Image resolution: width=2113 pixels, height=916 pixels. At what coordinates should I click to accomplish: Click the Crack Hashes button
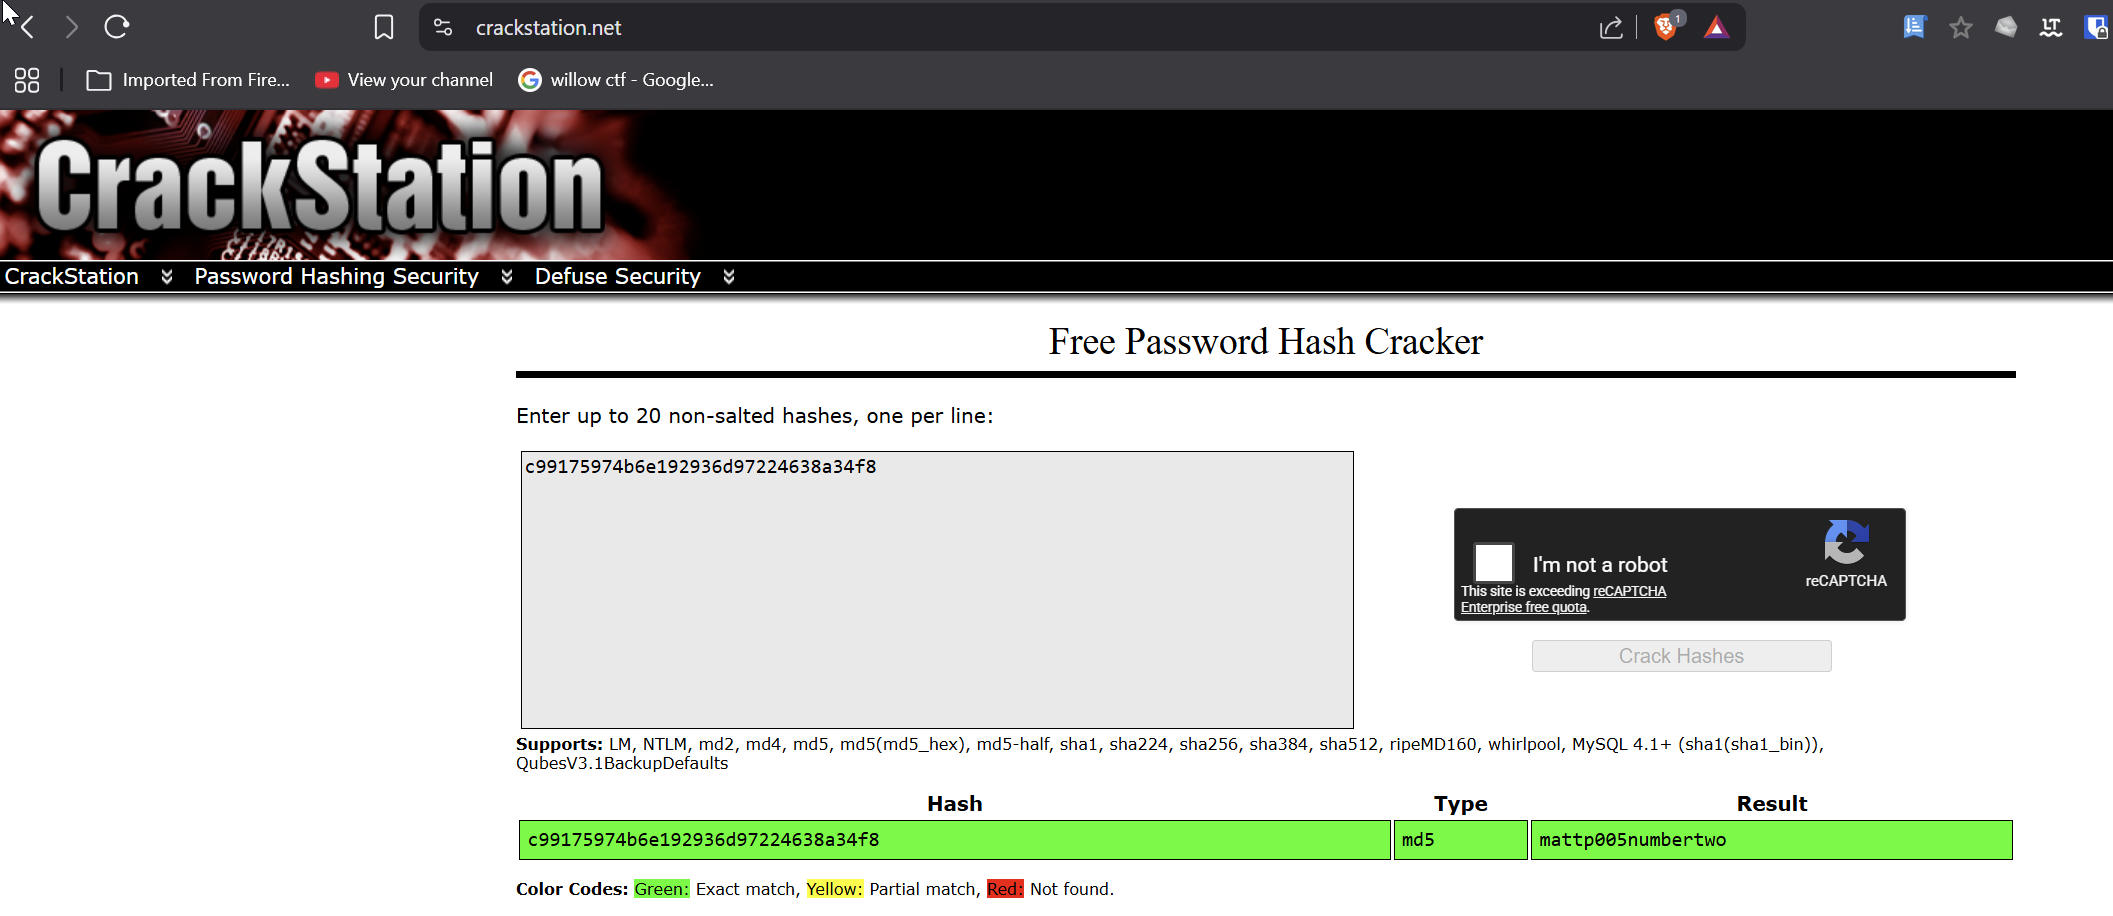click(1681, 656)
